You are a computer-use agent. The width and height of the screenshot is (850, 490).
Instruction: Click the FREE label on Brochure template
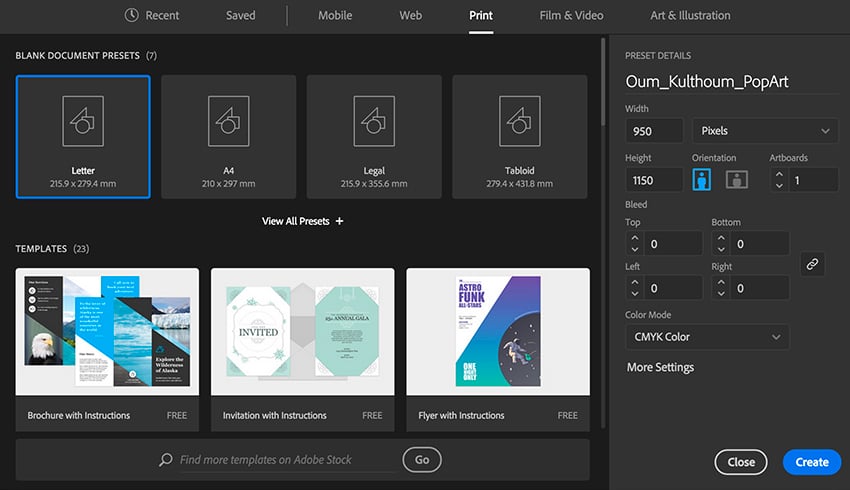click(177, 415)
